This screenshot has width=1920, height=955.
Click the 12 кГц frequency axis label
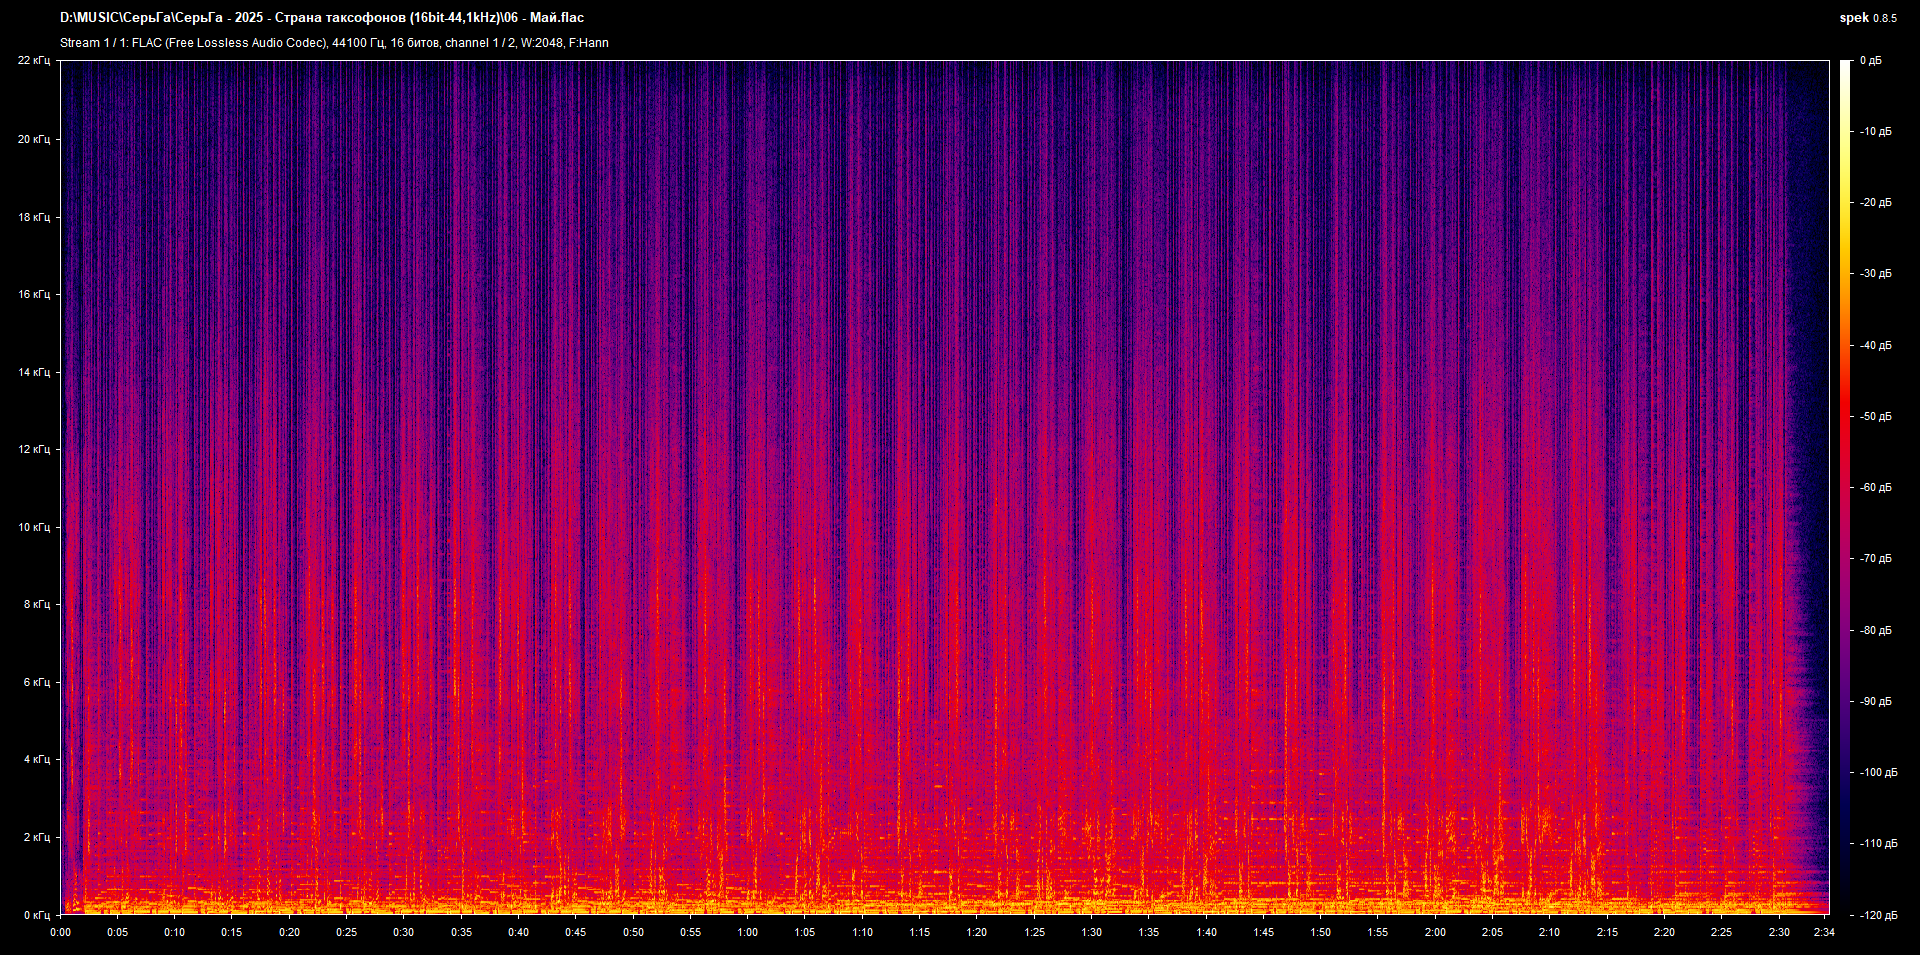(34, 449)
